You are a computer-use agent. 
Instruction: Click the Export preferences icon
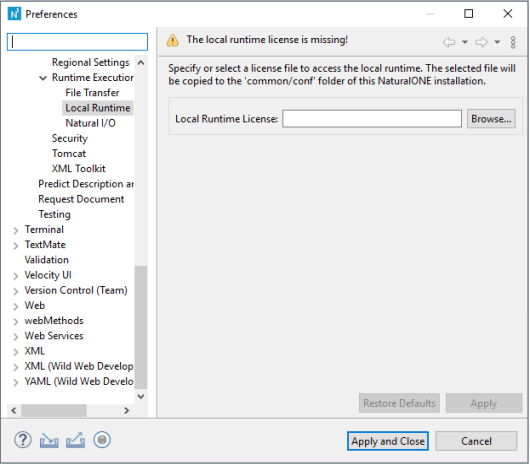(75, 440)
